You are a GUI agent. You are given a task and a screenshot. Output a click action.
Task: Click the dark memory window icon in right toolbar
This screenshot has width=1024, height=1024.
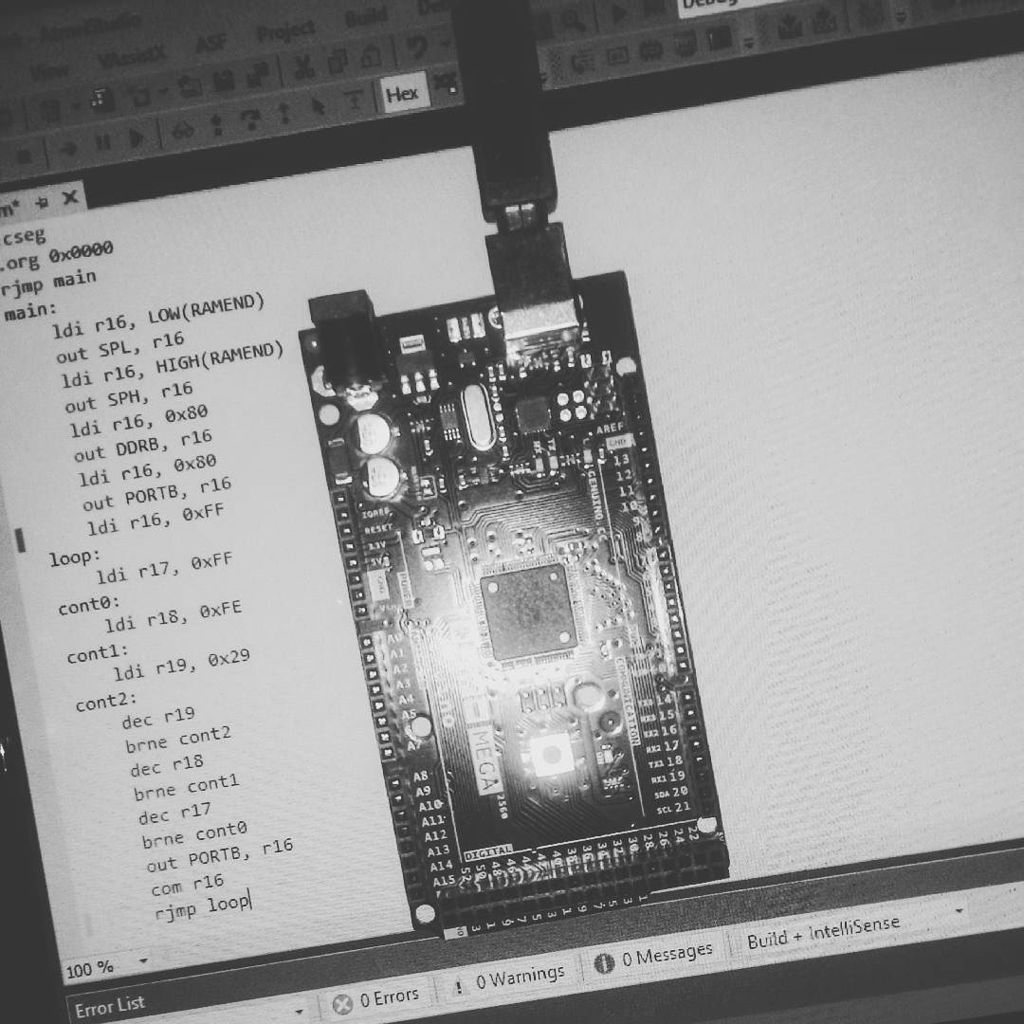[x=720, y=38]
